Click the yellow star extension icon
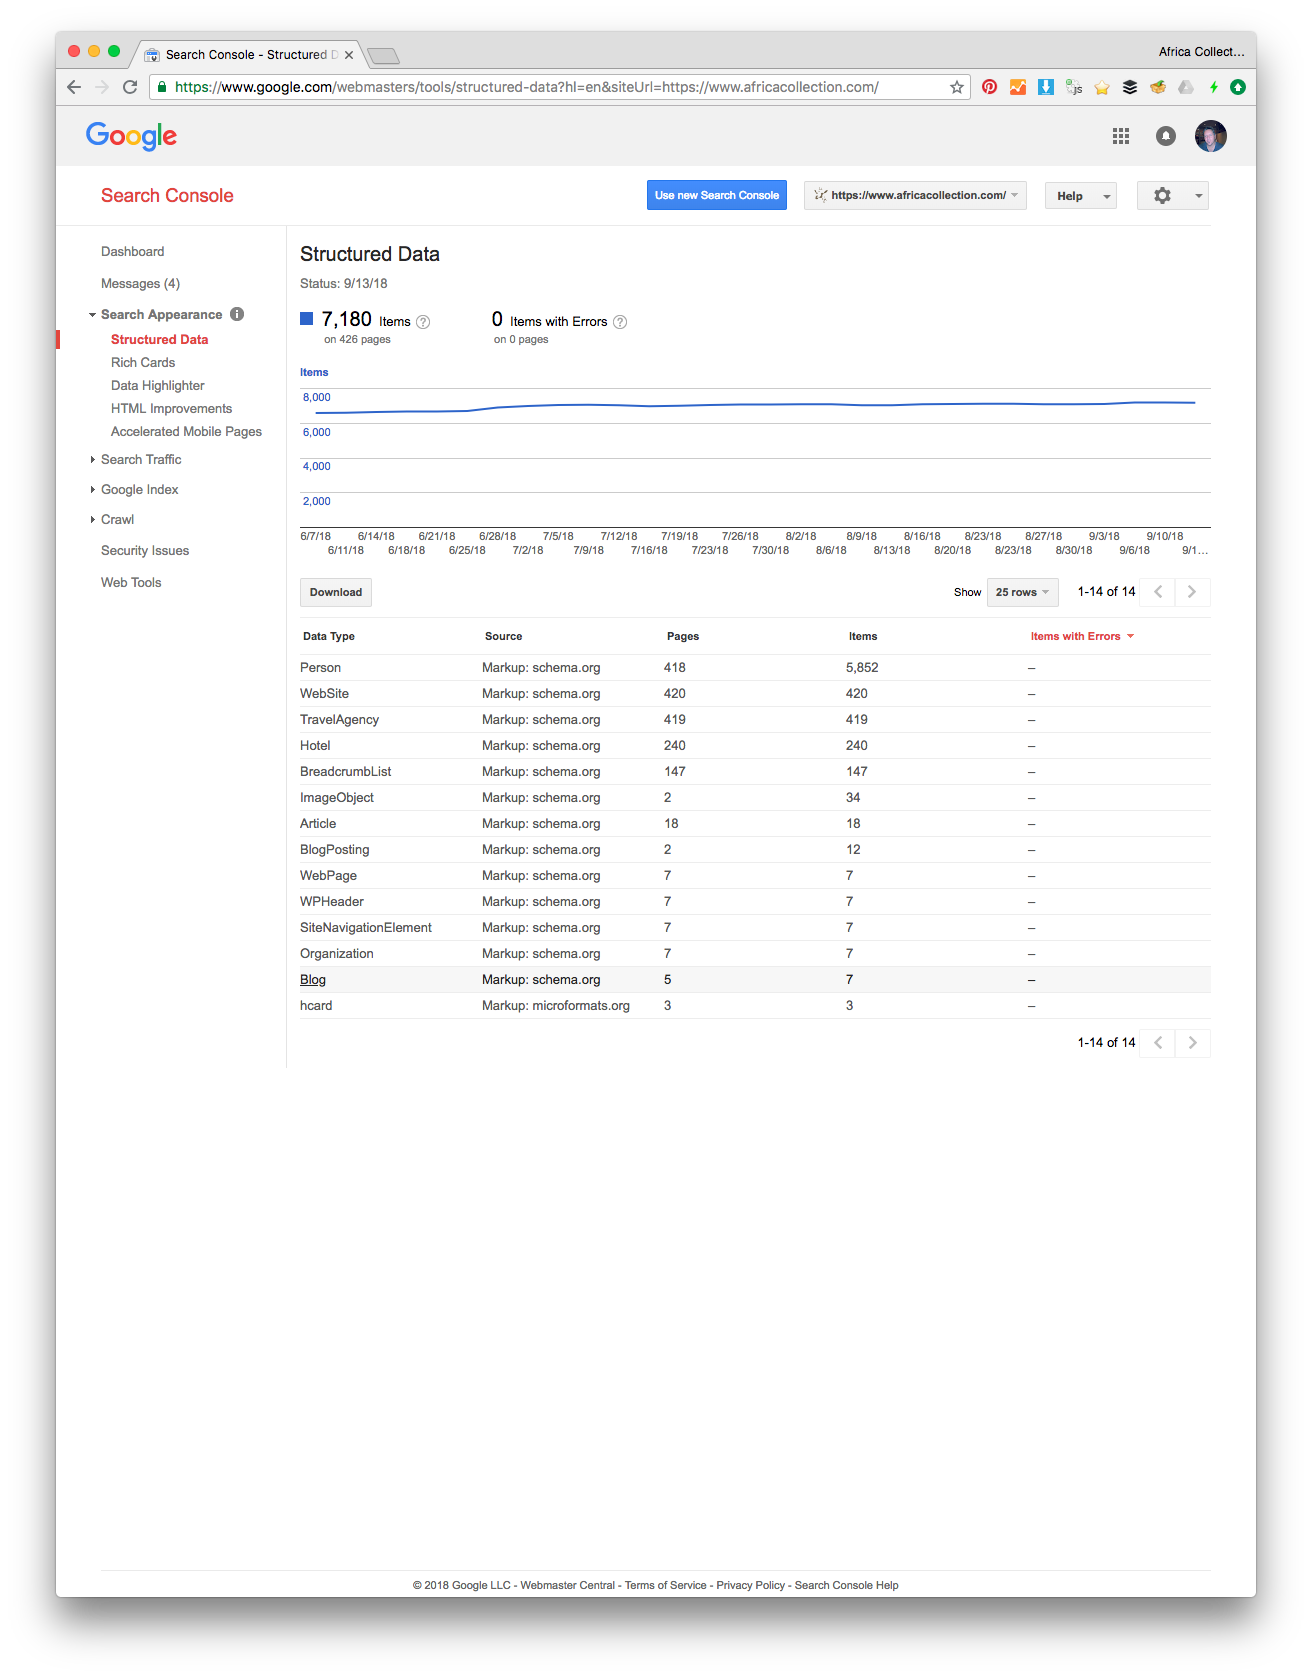 click(x=1102, y=87)
